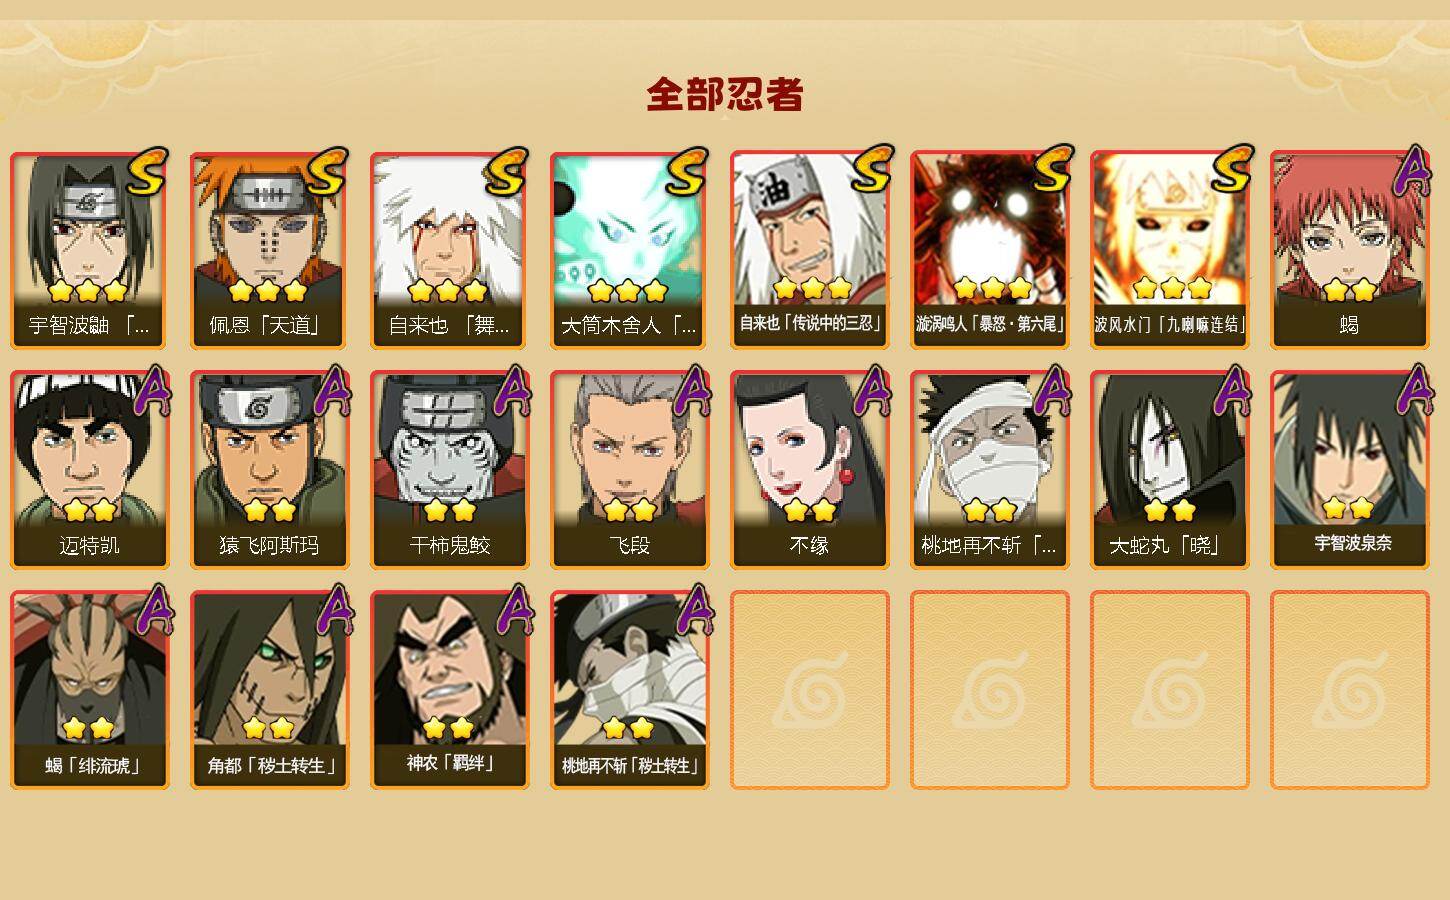Choose the 宇智波泉奈 ninja card
1450x900 pixels.
1349,470
